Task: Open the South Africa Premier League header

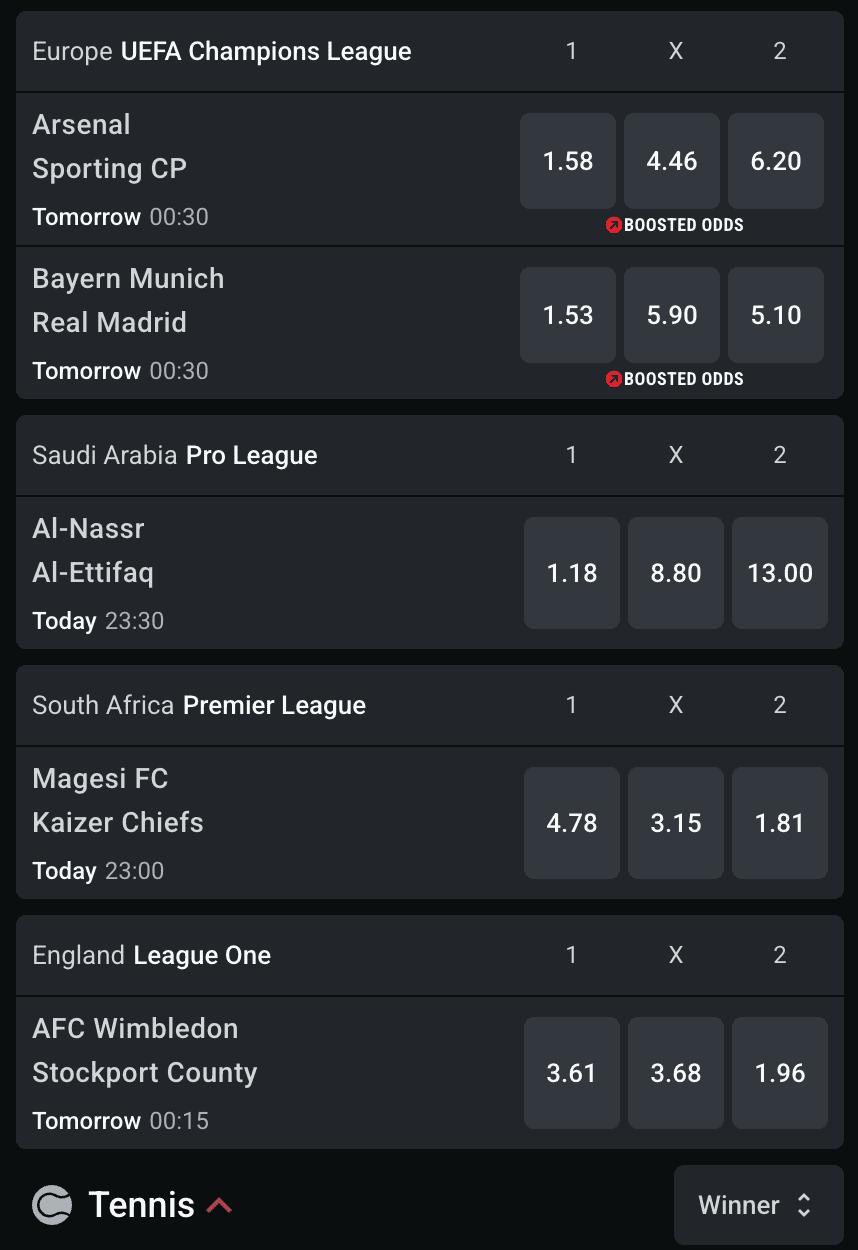Action: point(199,706)
